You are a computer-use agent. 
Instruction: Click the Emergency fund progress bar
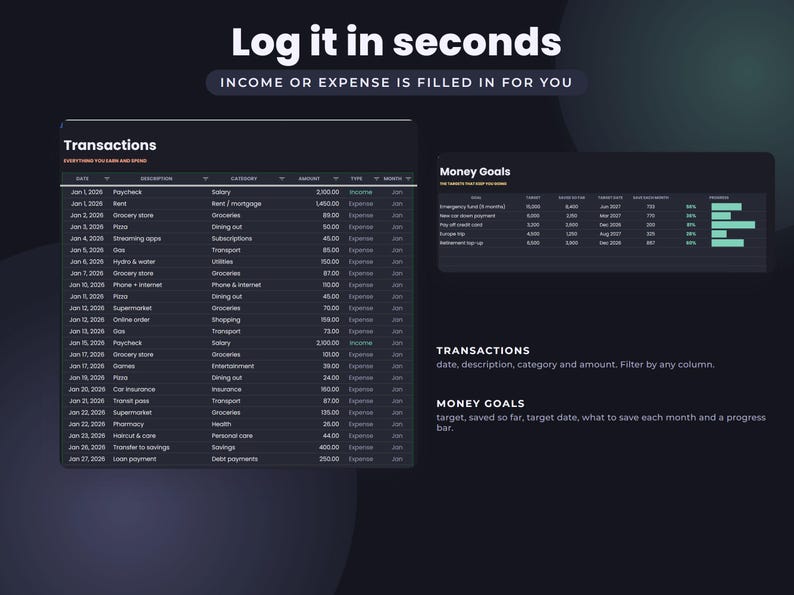coord(726,207)
